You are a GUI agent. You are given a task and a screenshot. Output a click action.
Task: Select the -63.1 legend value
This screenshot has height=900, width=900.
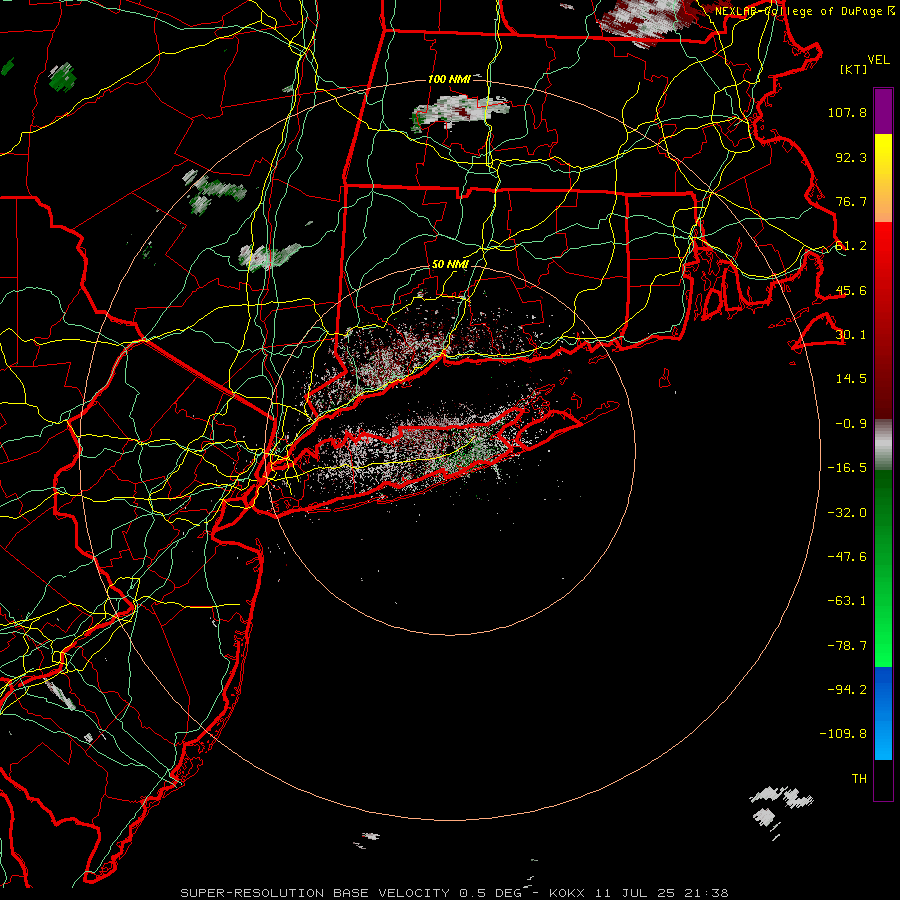coord(847,601)
